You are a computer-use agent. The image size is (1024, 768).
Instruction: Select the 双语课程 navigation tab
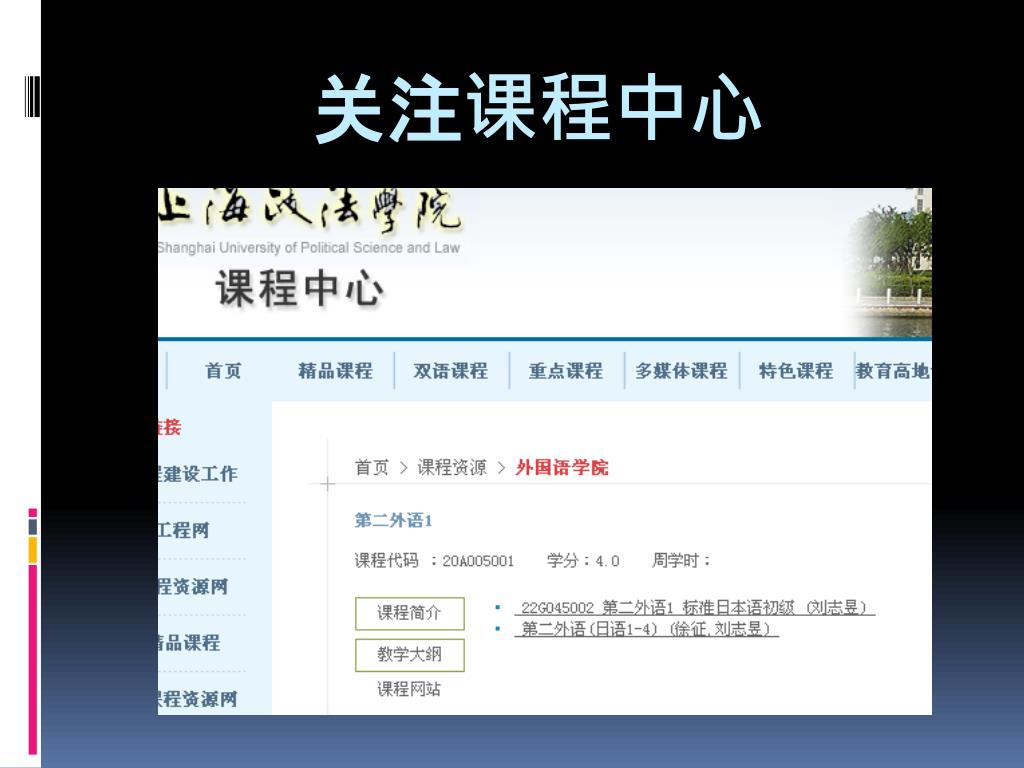(451, 371)
